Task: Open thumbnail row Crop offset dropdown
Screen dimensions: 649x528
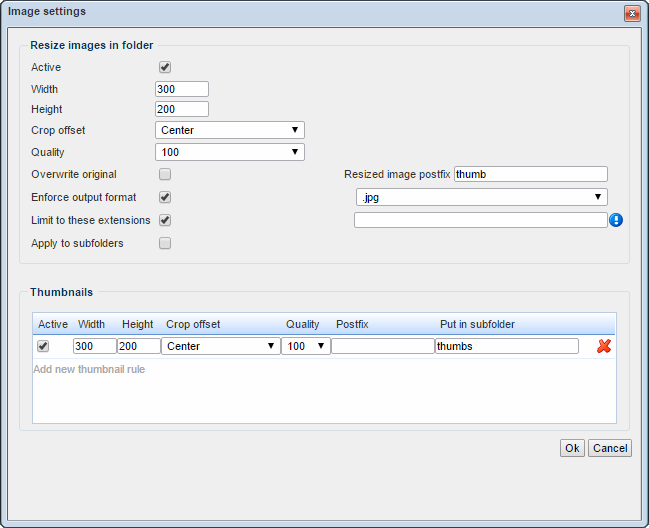Action: click(220, 346)
